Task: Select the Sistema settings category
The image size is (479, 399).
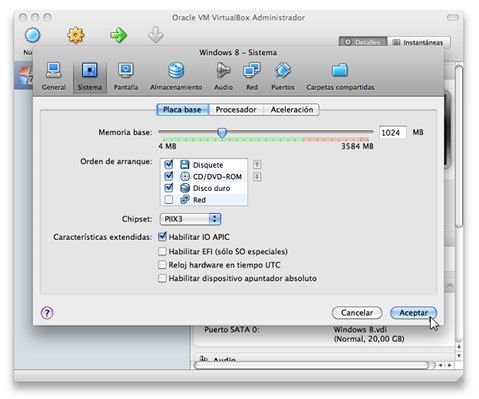Action: click(x=90, y=76)
